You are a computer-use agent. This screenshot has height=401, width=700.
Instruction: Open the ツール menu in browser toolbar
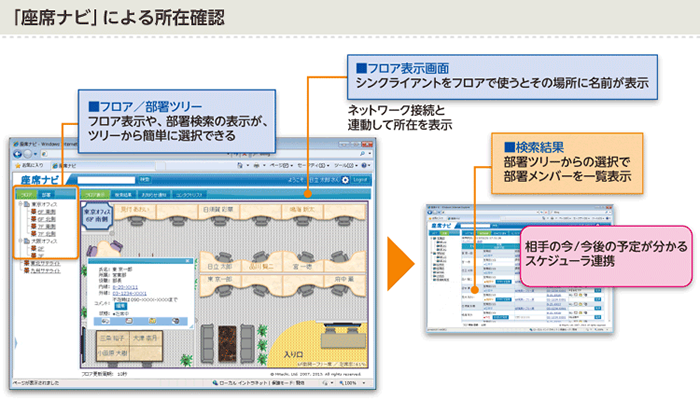tap(346, 165)
